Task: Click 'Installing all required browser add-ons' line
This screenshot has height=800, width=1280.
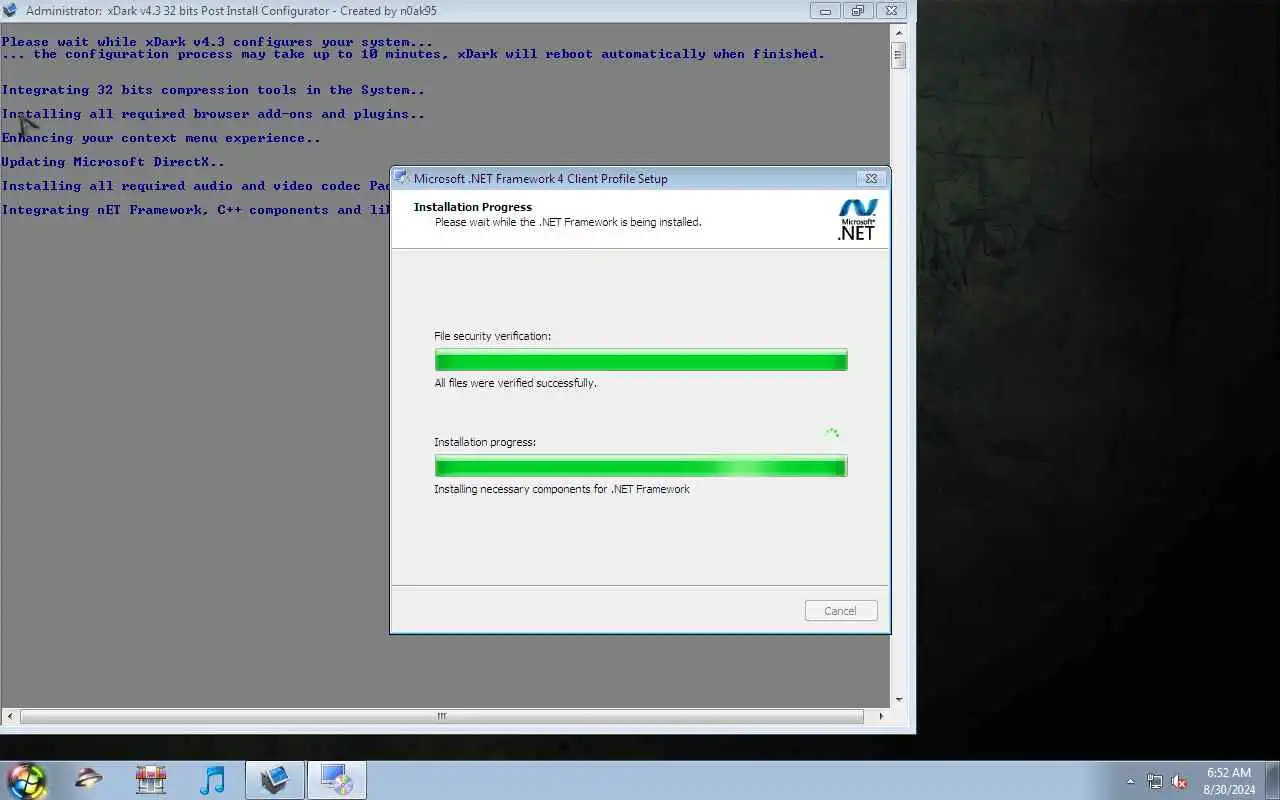Action: [x=213, y=114]
